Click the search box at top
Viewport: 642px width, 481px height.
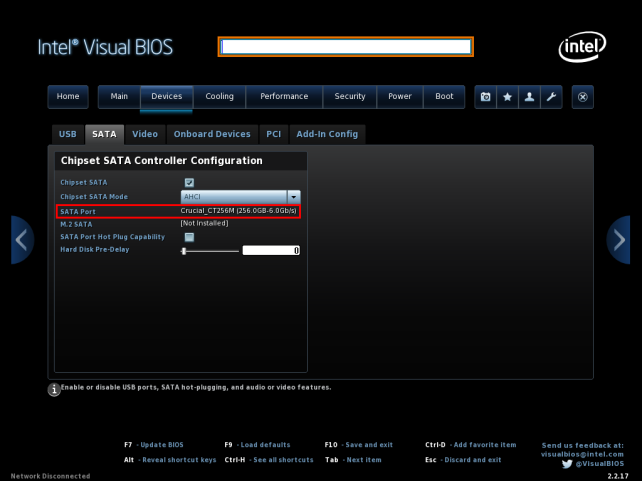[346, 47]
